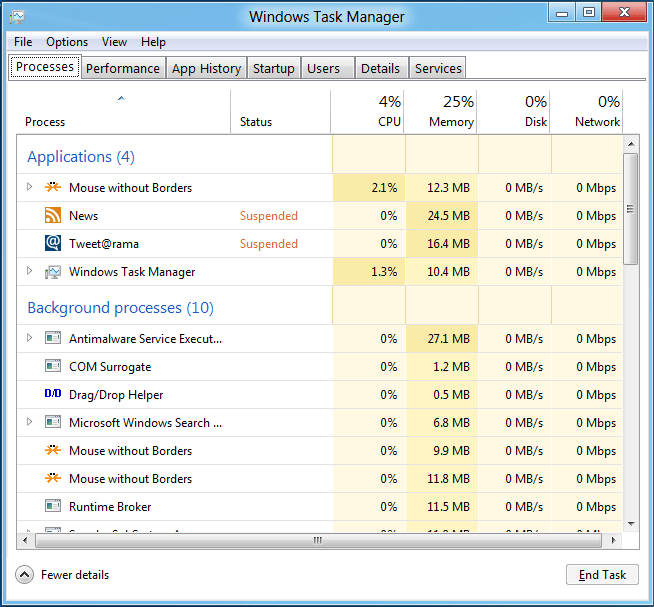
Task: Open the Startup tab
Action: pyautogui.click(x=274, y=68)
